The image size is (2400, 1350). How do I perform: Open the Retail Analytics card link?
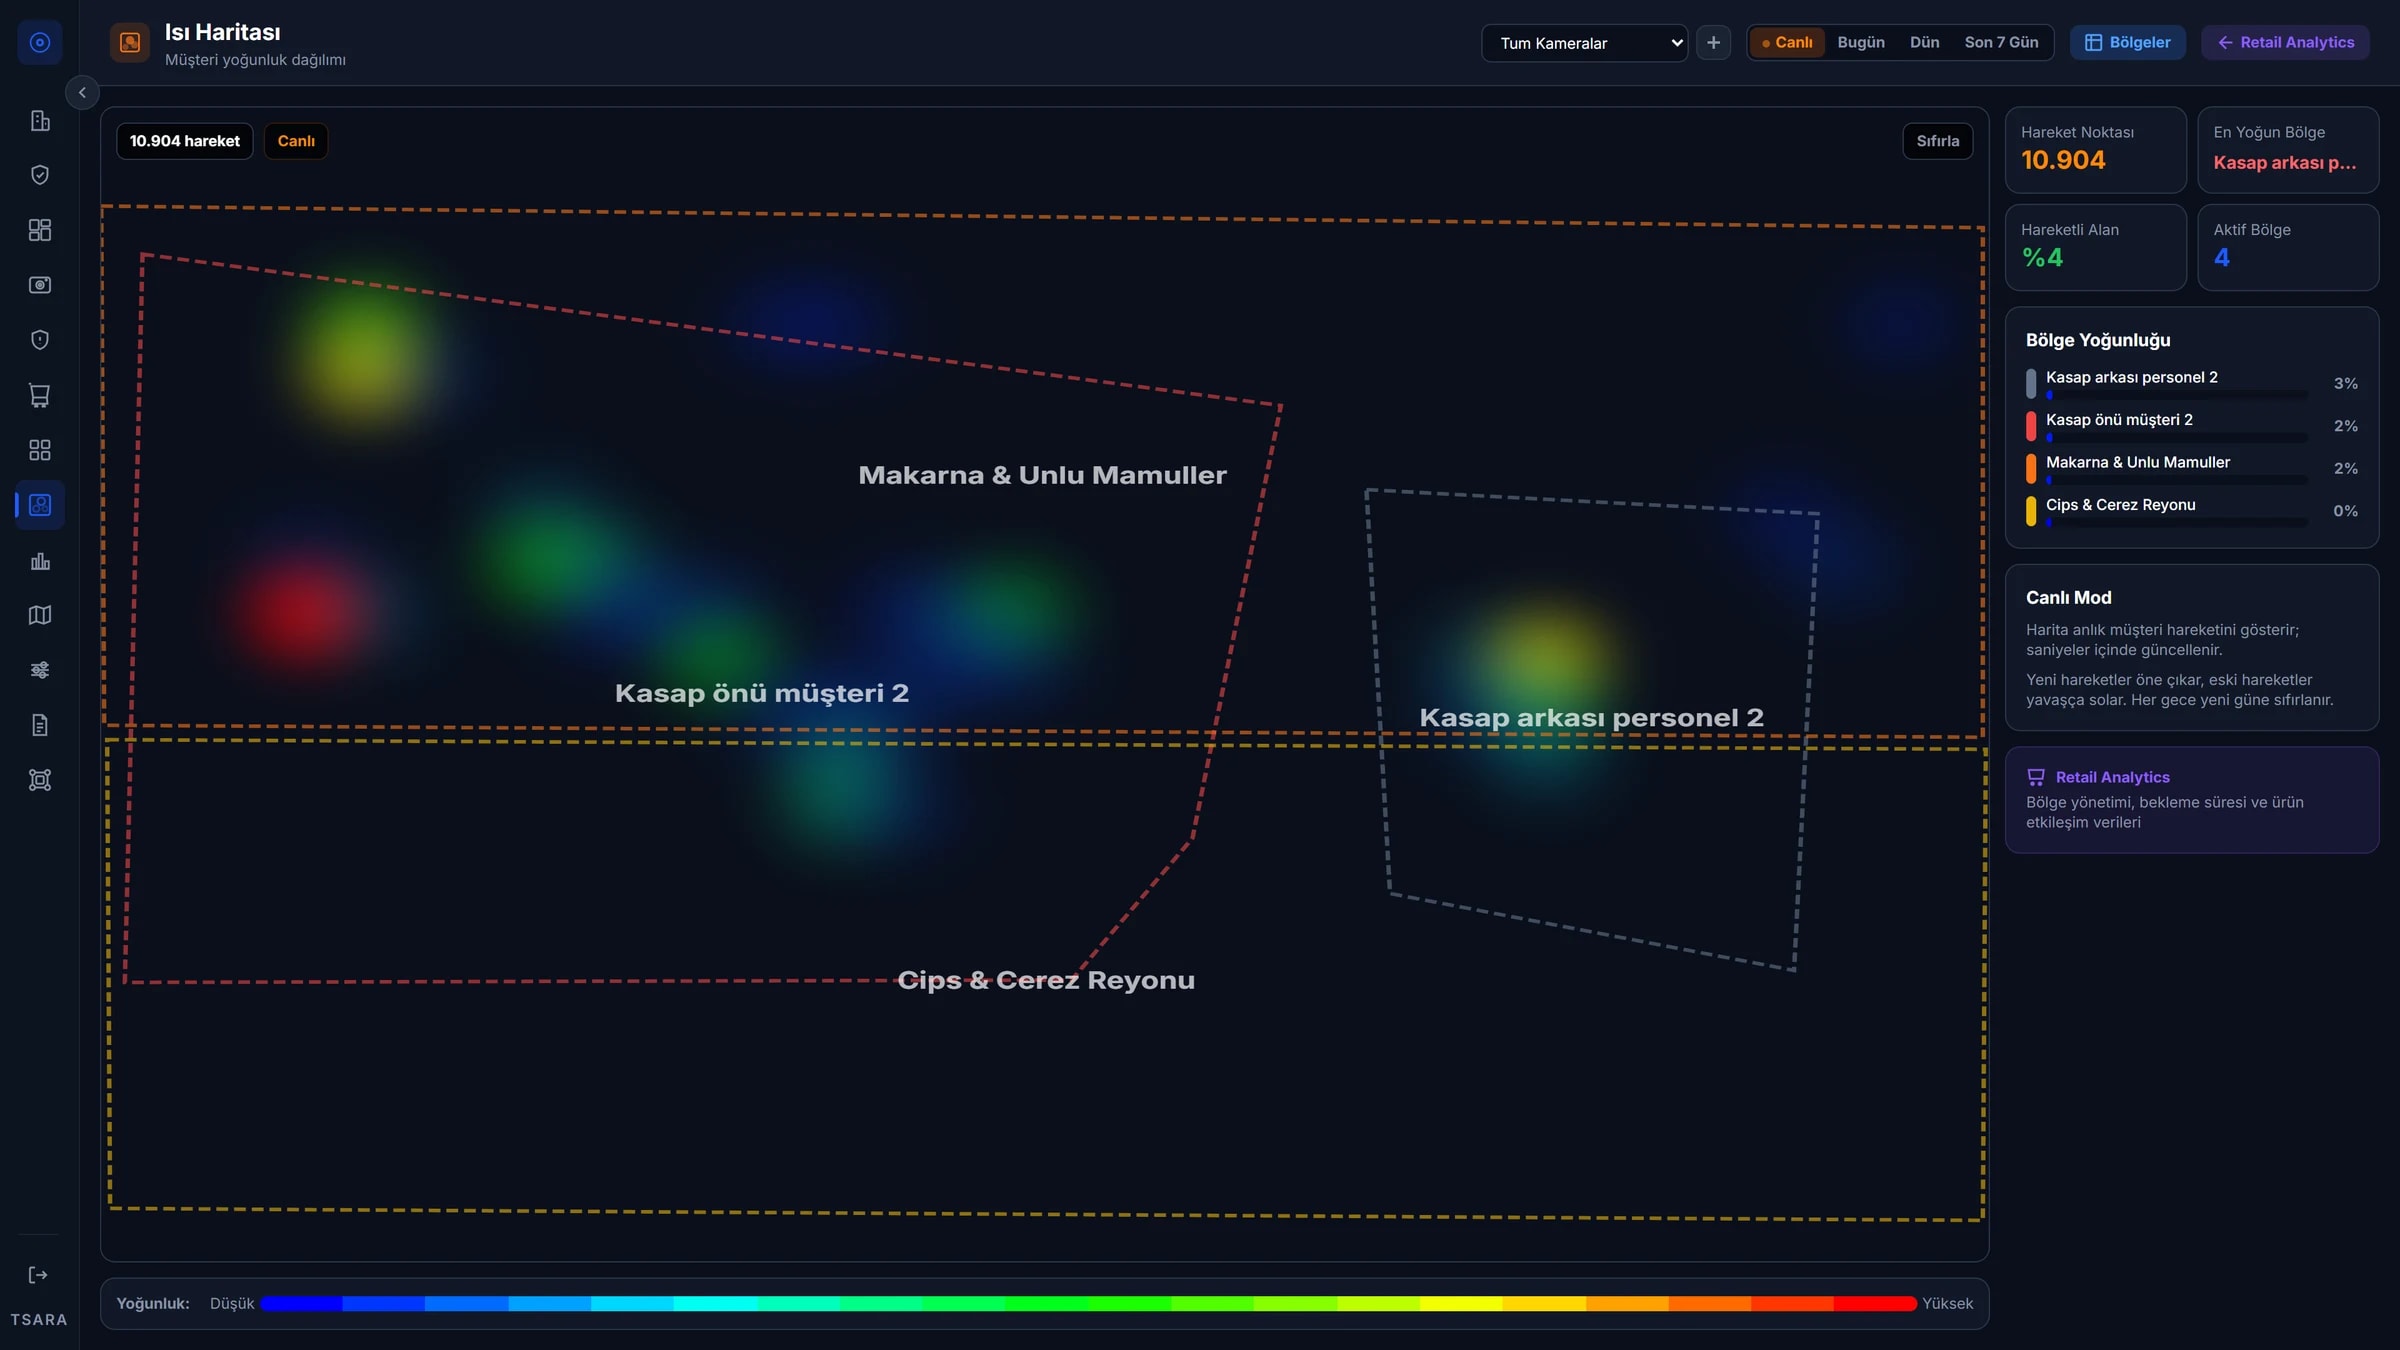pyautogui.click(x=2191, y=800)
